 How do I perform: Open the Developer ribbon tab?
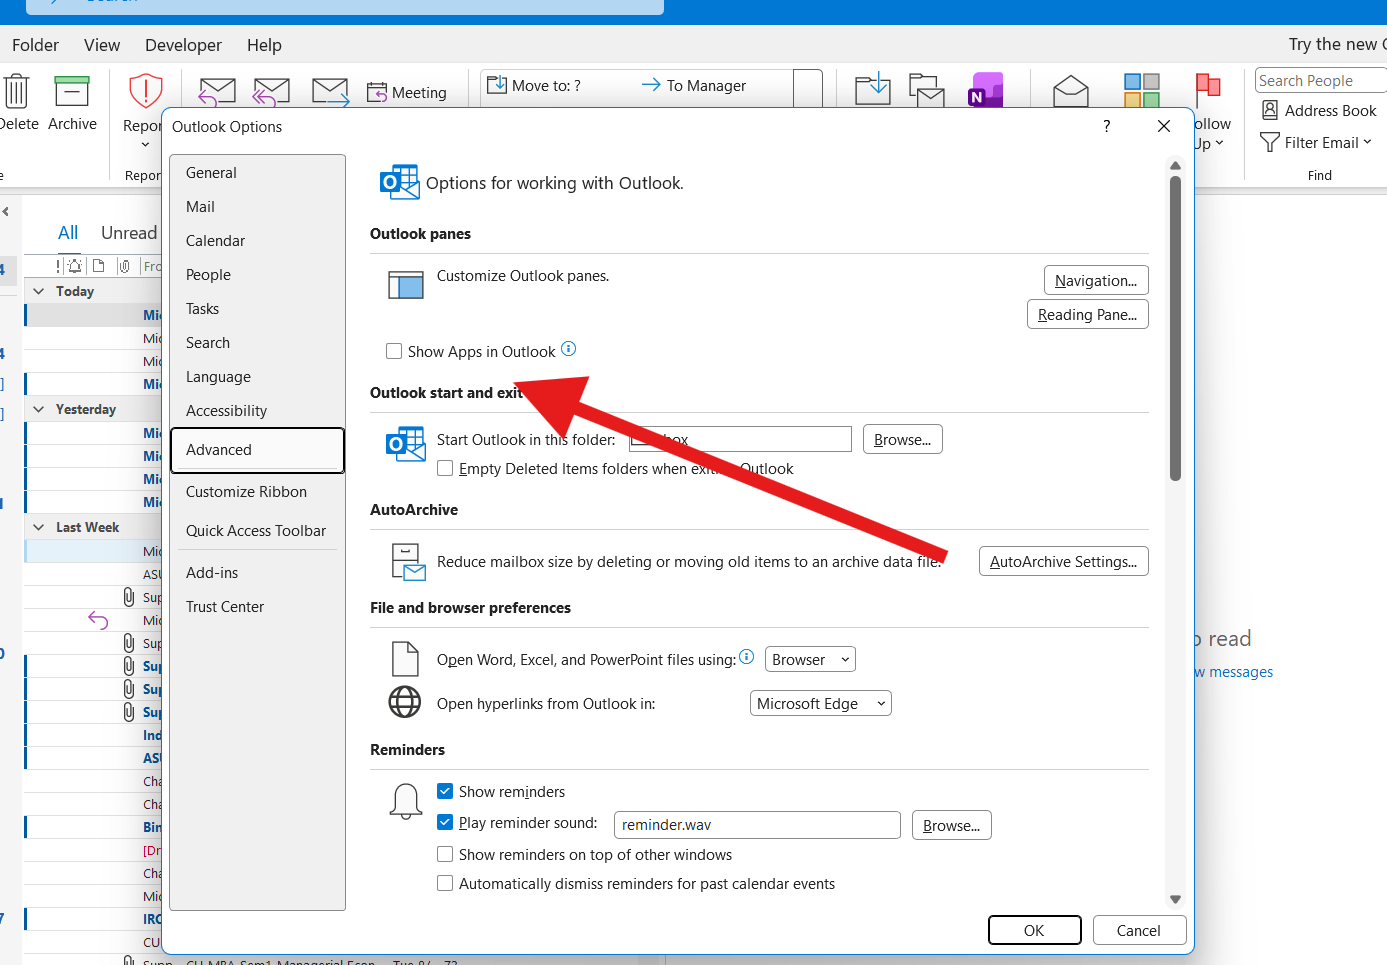(x=183, y=45)
